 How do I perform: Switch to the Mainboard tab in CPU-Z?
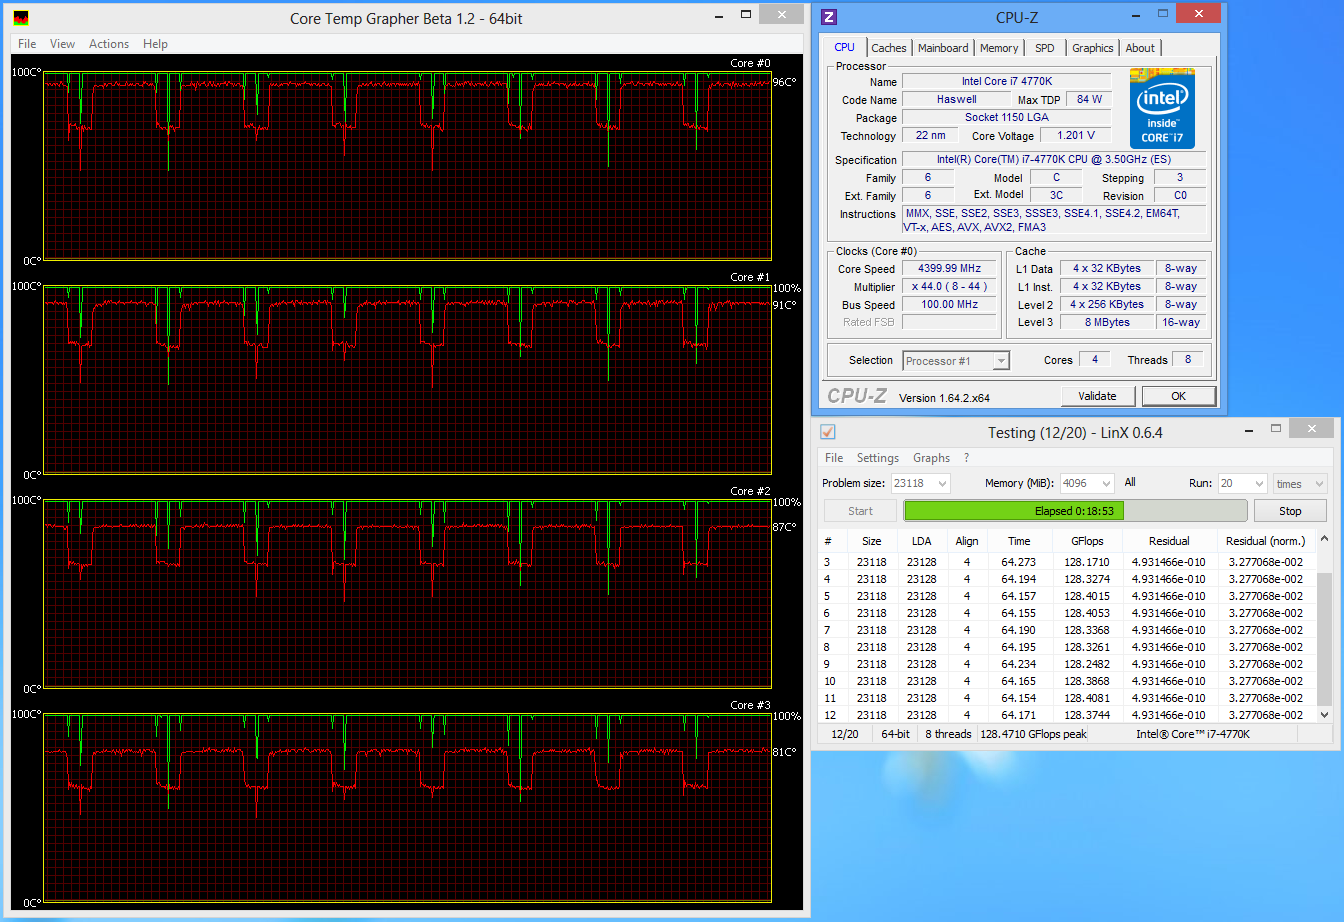942,48
